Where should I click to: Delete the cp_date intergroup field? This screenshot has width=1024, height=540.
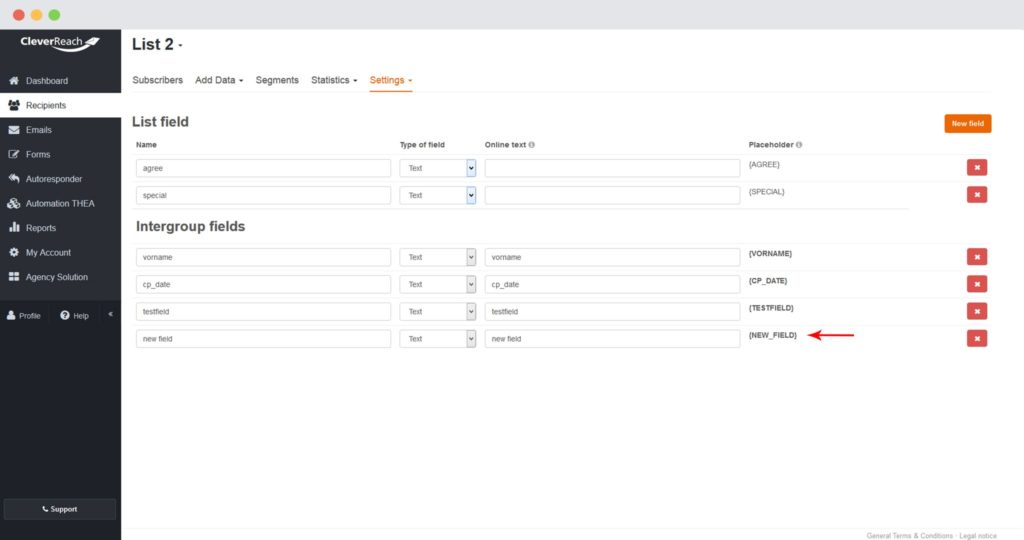point(977,284)
